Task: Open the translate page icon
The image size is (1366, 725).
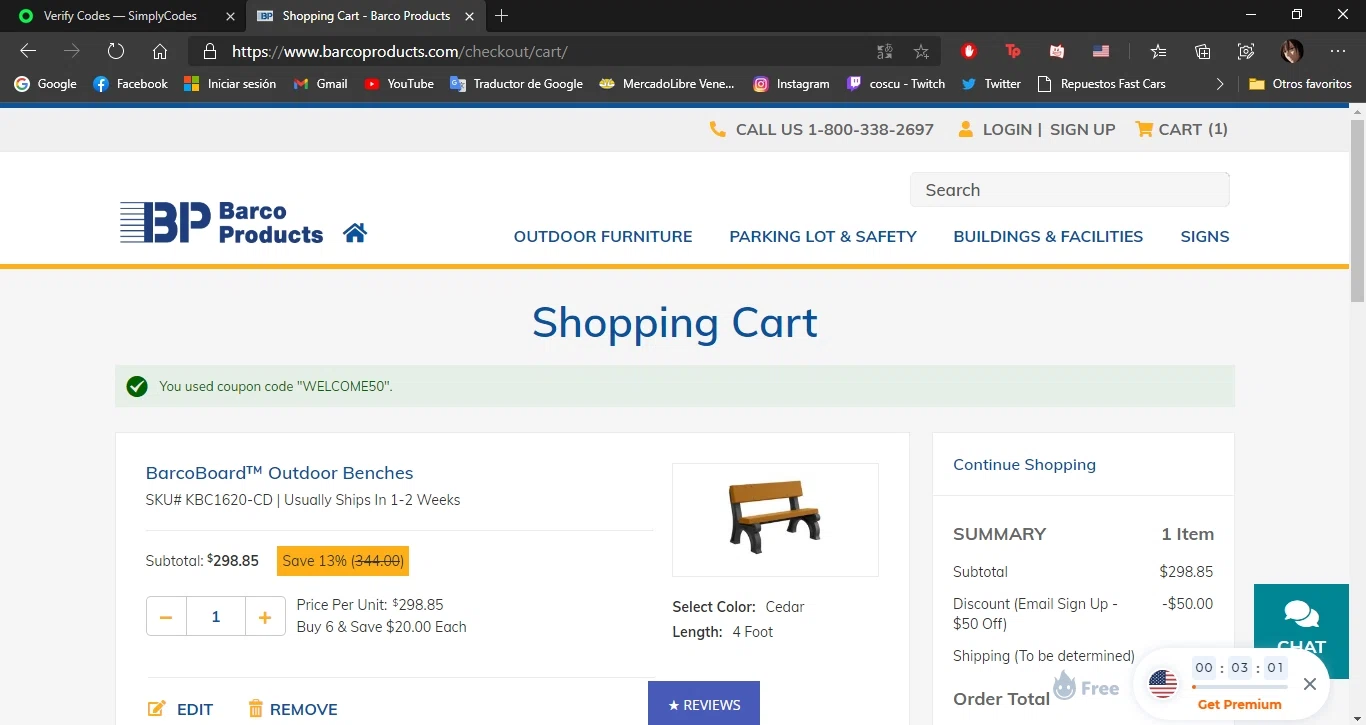Action: [885, 51]
